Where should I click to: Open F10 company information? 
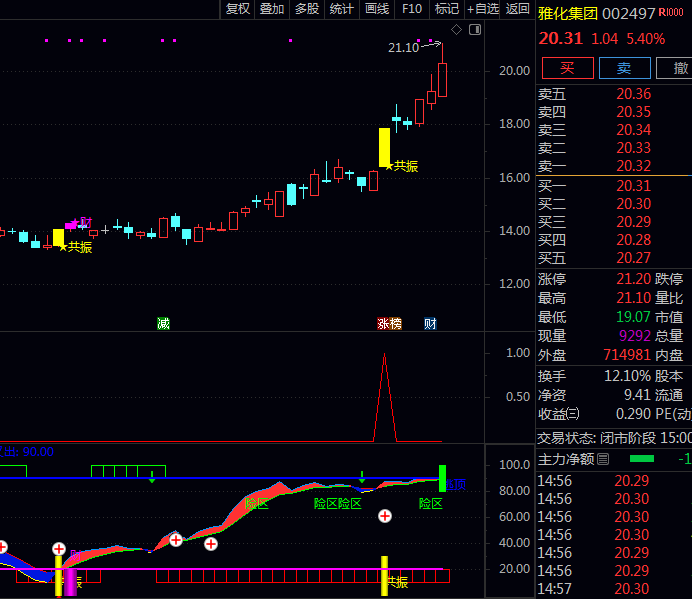(412, 9)
